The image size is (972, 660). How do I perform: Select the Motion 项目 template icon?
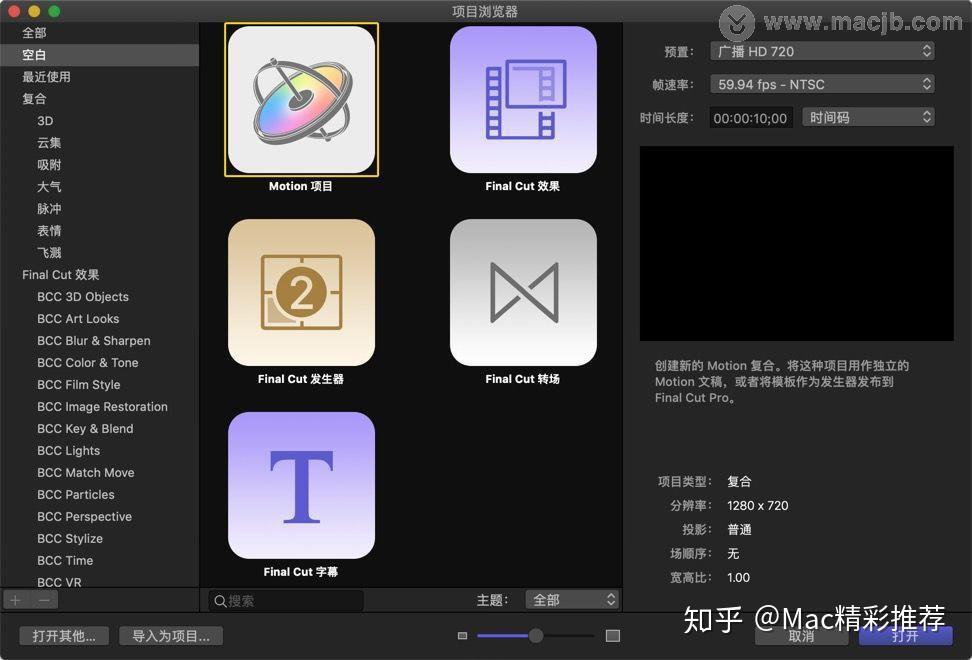(301, 100)
